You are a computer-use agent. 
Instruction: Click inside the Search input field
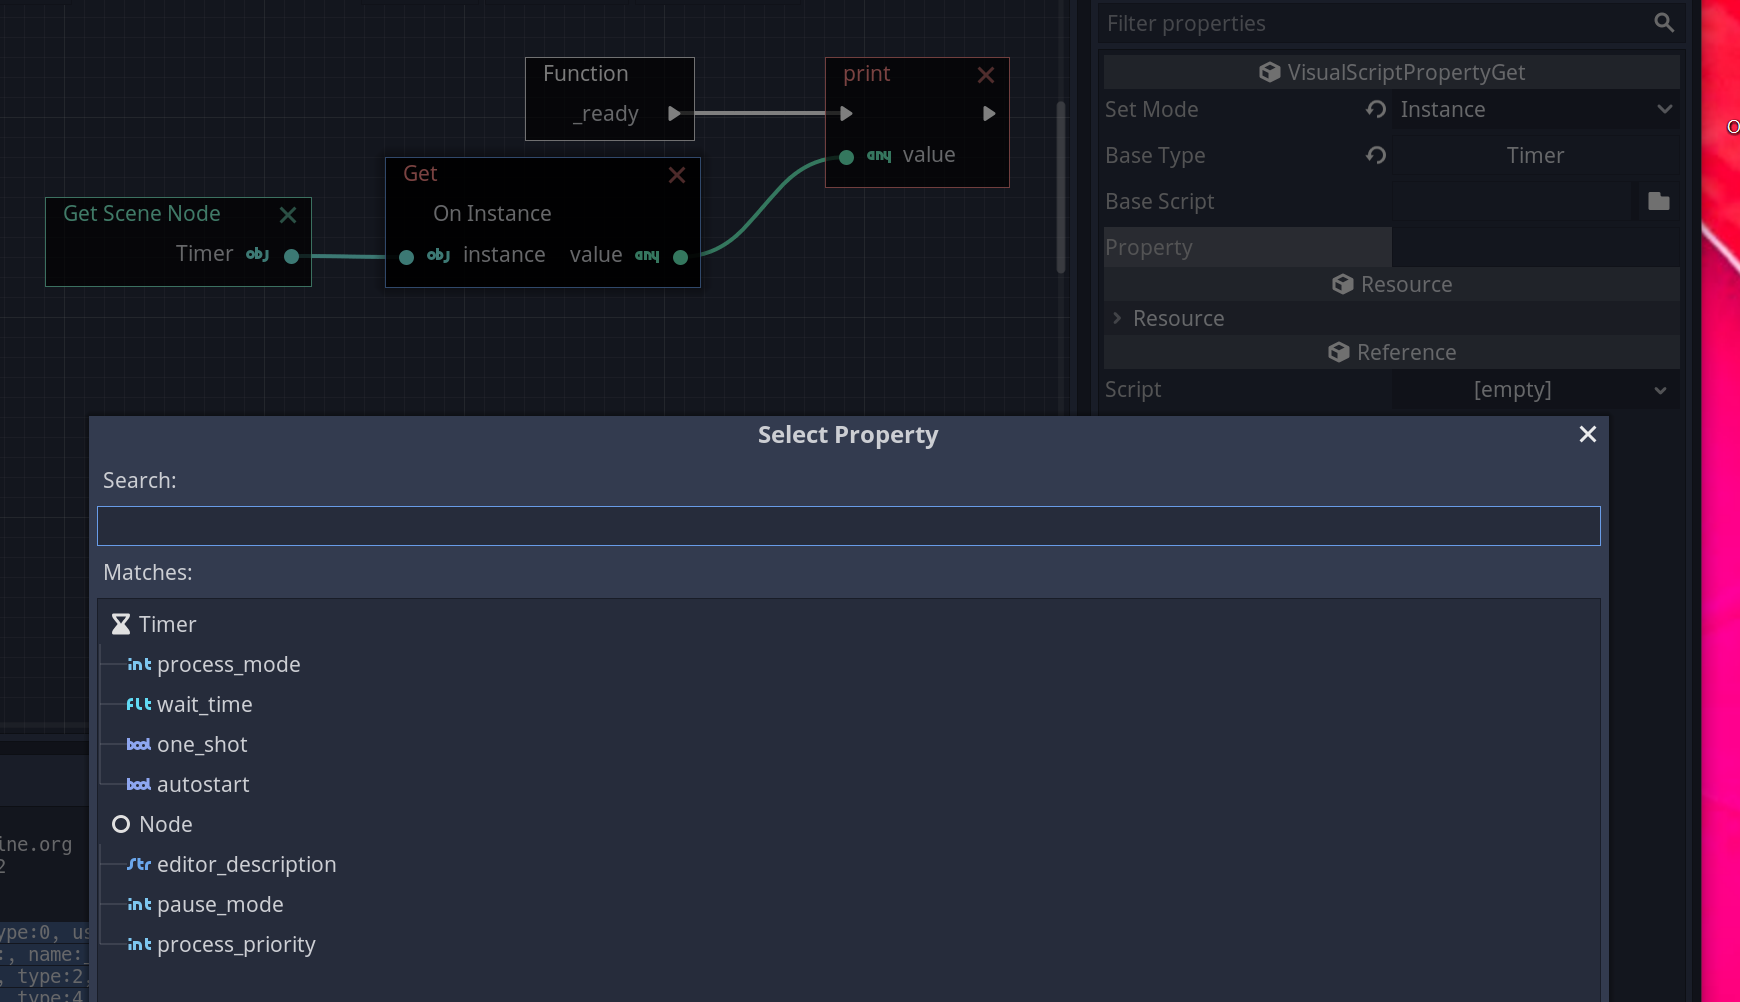click(x=847, y=525)
